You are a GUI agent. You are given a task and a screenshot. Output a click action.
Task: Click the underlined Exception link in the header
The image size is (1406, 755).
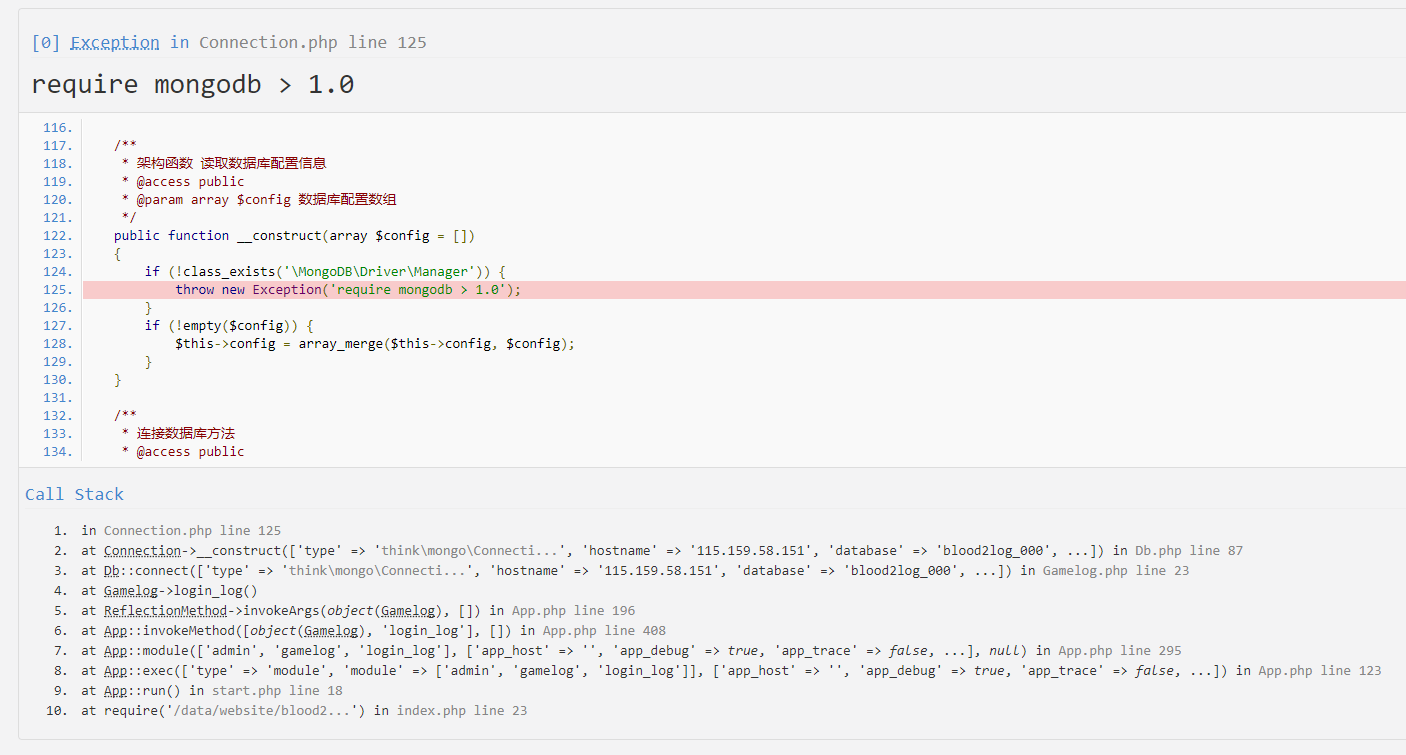click(x=114, y=42)
